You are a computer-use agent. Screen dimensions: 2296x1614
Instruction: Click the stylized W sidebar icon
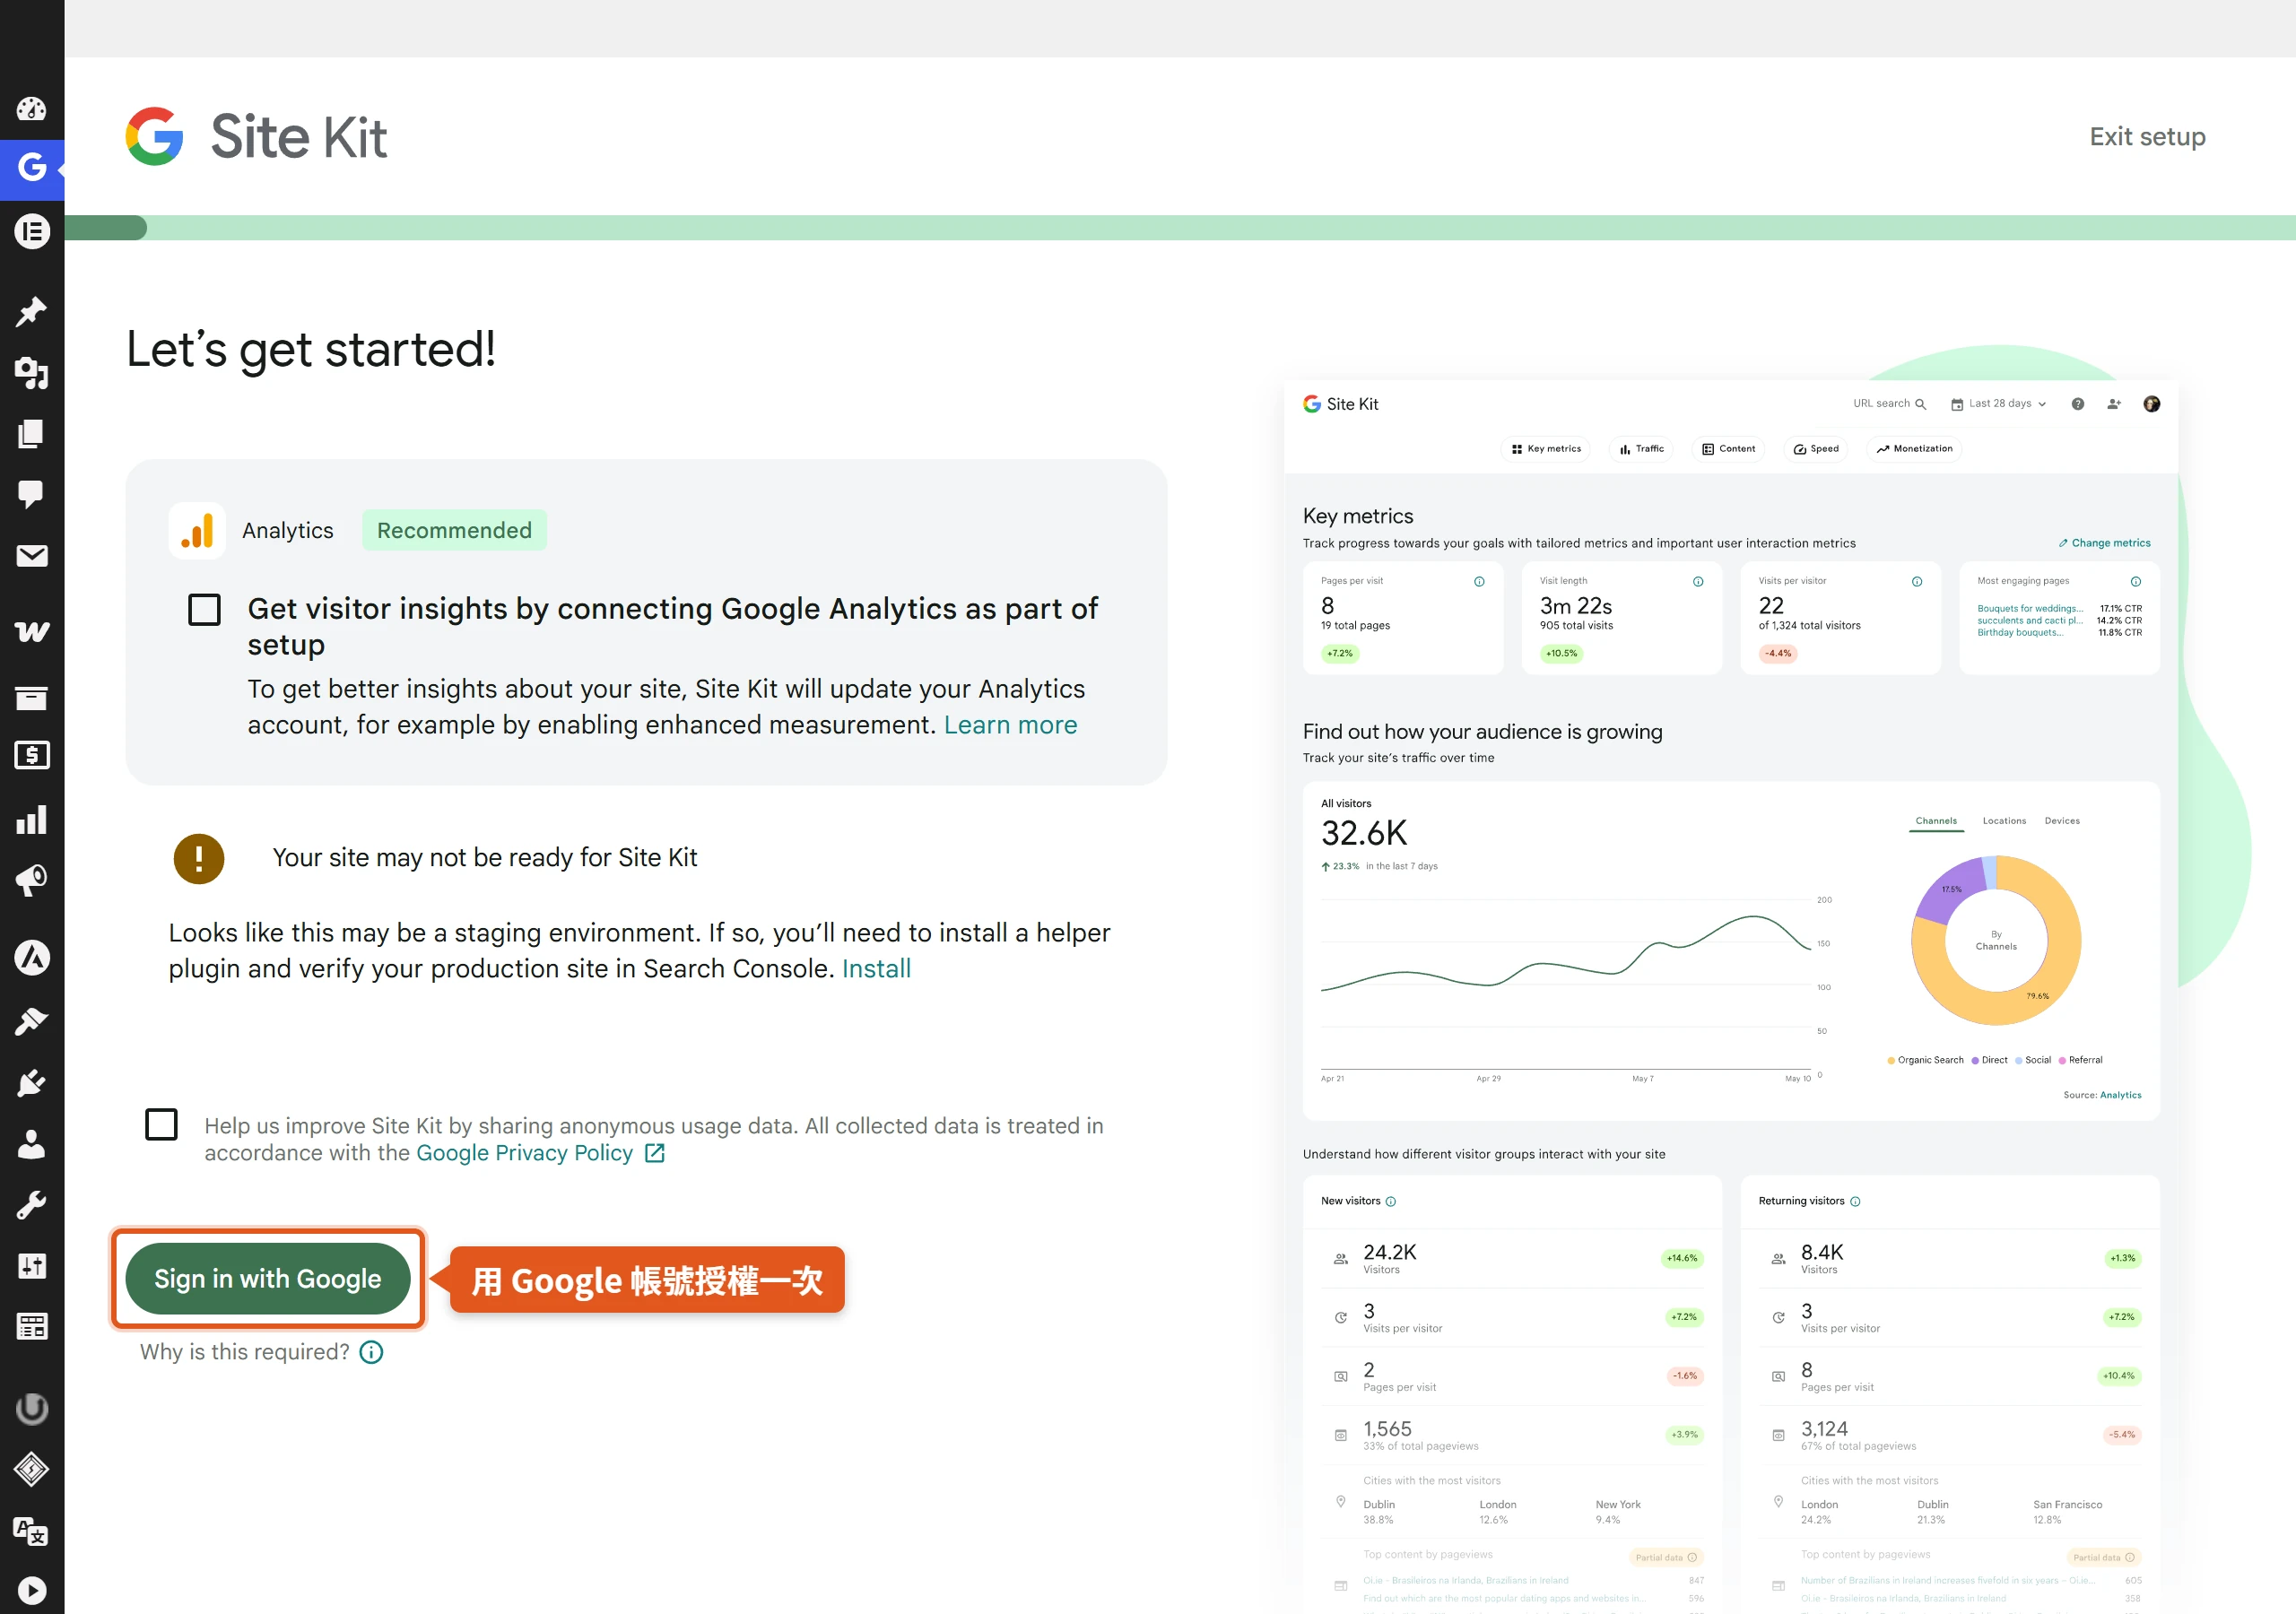click(x=31, y=631)
